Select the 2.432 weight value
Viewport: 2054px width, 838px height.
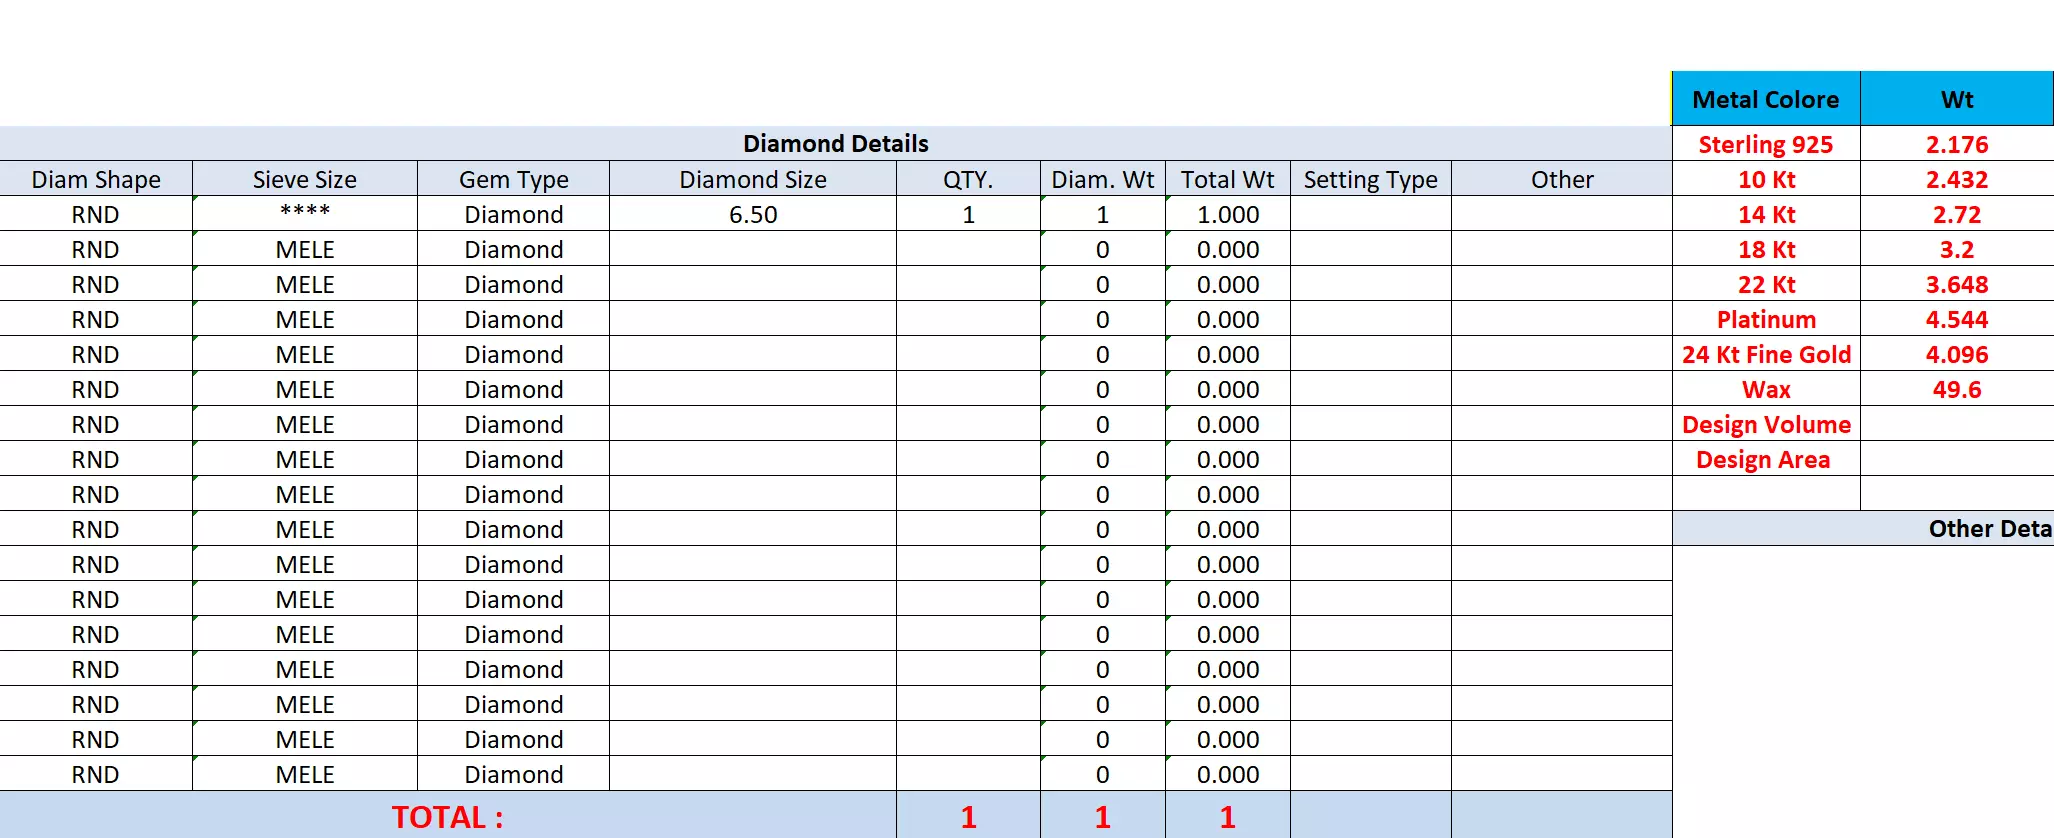click(1957, 179)
